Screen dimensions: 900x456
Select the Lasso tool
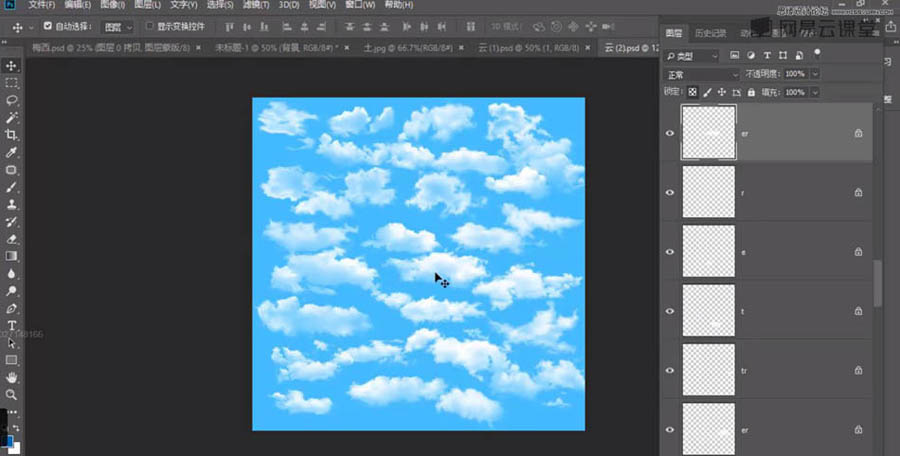[12, 100]
